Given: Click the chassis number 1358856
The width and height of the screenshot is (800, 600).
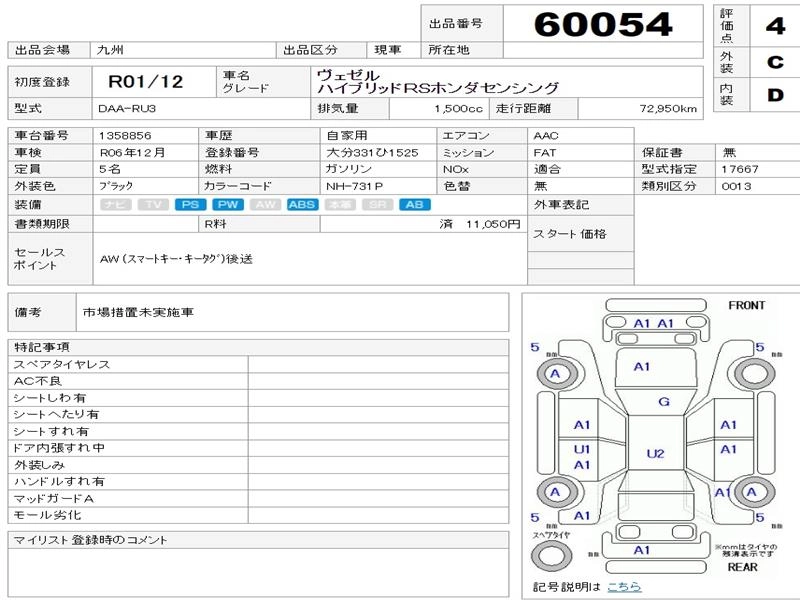Looking at the screenshot, I should [x=125, y=136].
